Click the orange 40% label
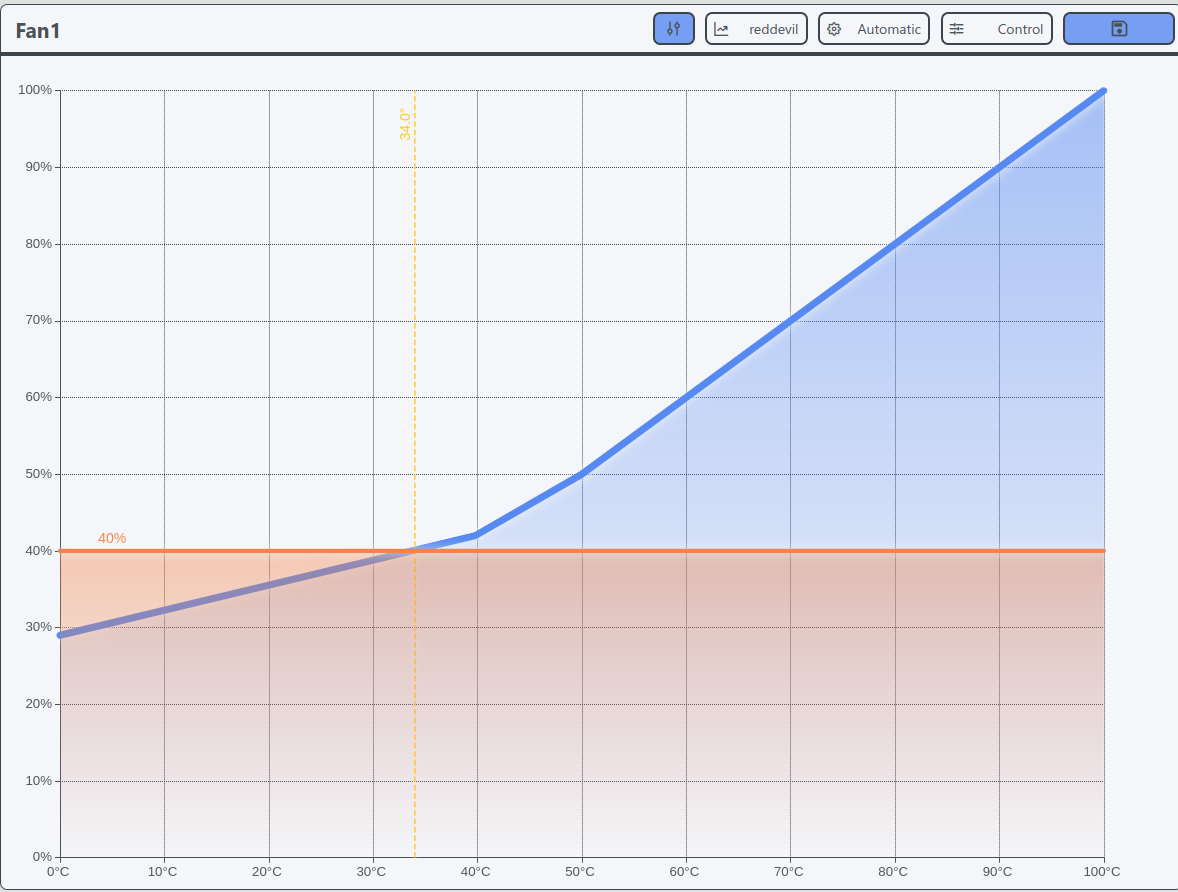Screen dimensions: 1178x892 click(x=112, y=538)
